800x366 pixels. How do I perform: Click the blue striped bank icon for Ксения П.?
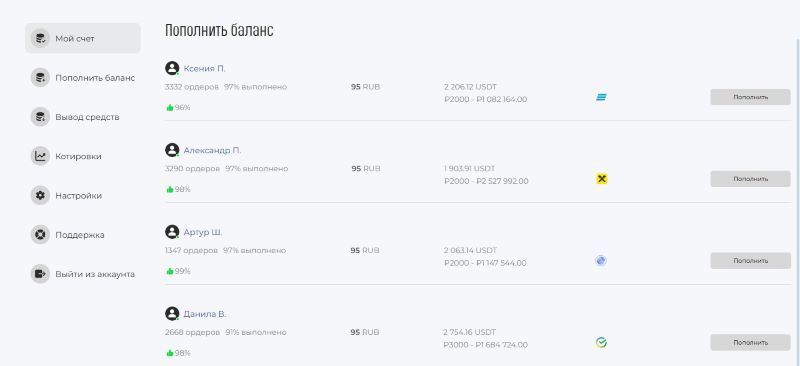602,97
